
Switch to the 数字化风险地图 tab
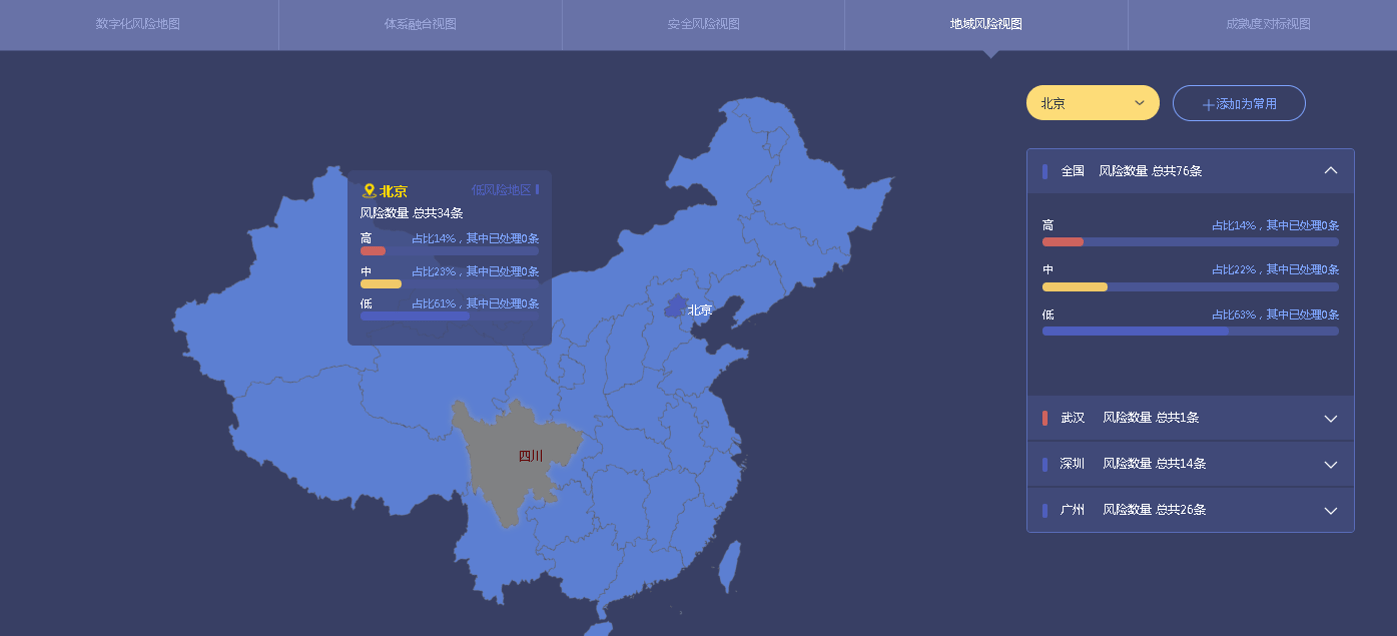click(138, 24)
